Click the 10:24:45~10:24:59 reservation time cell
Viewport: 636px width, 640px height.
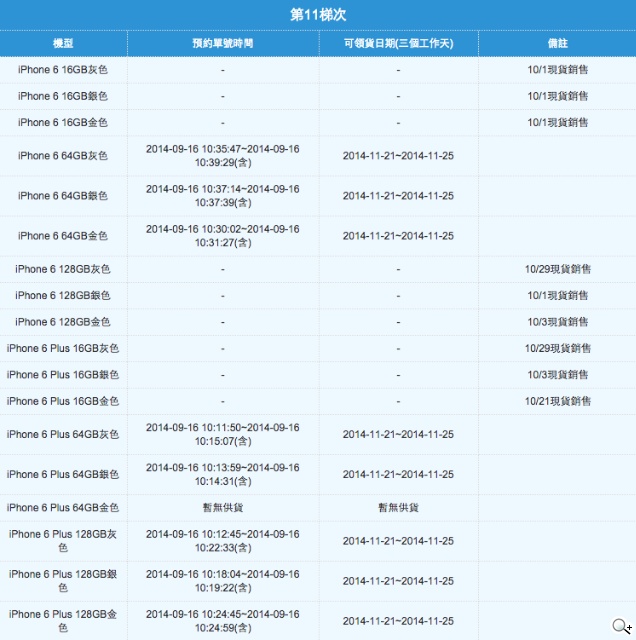click(223, 621)
